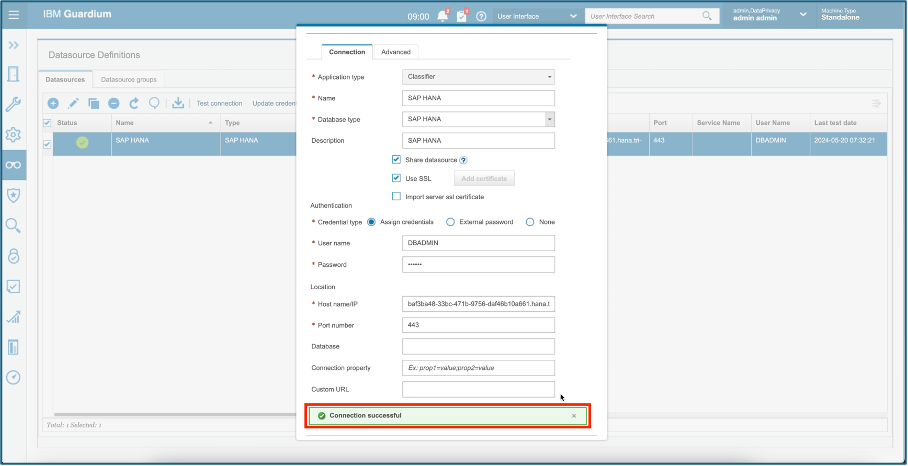Image resolution: width=908 pixels, height=466 pixels.
Task: Switch to the Advanced tab
Action: [396, 52]
